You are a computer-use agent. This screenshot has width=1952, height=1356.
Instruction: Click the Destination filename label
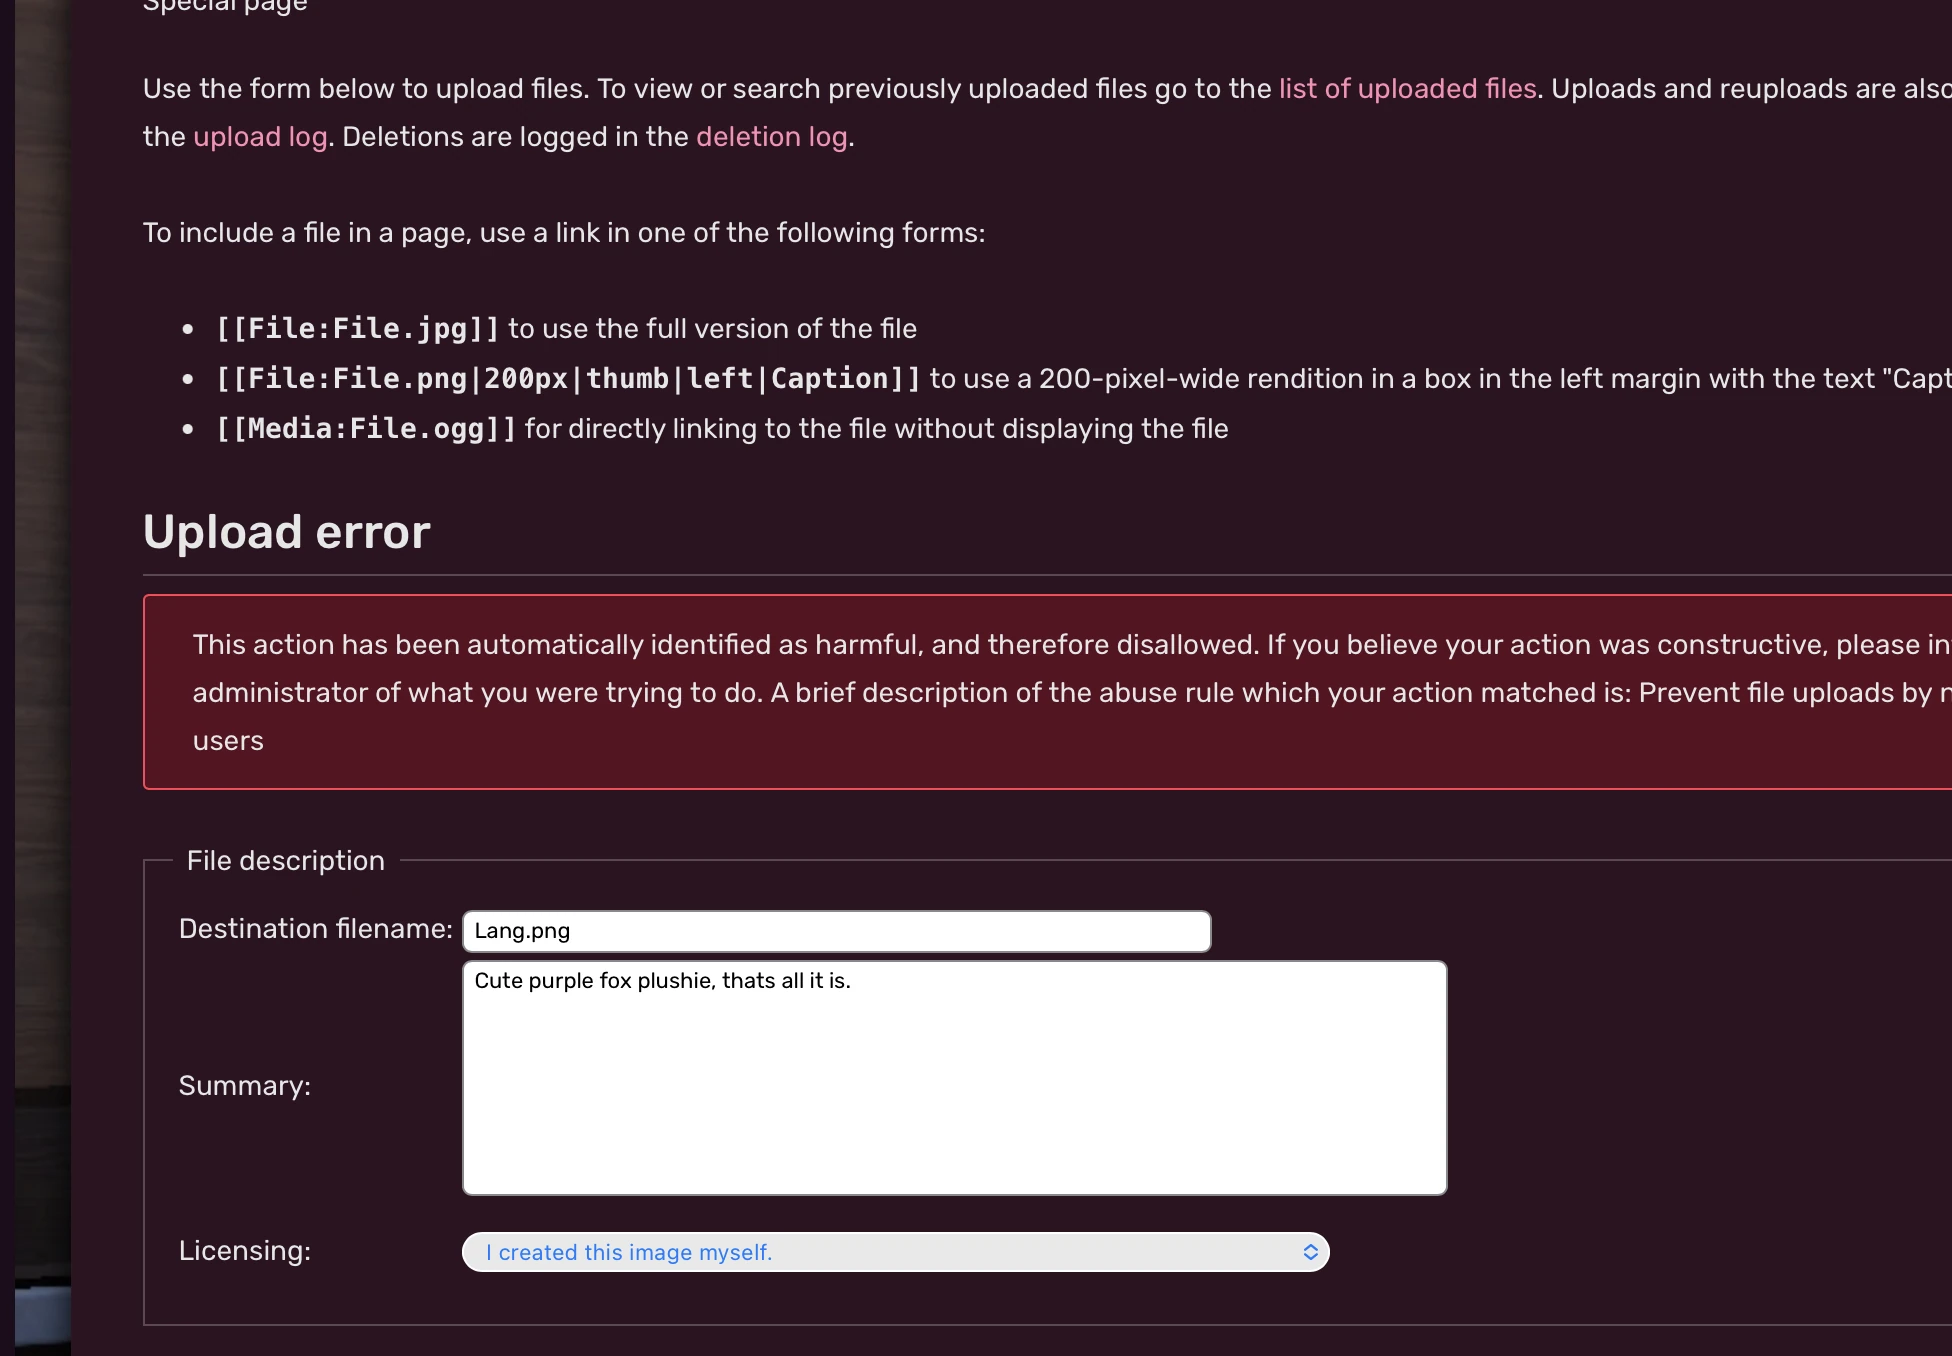coord(316,929)
